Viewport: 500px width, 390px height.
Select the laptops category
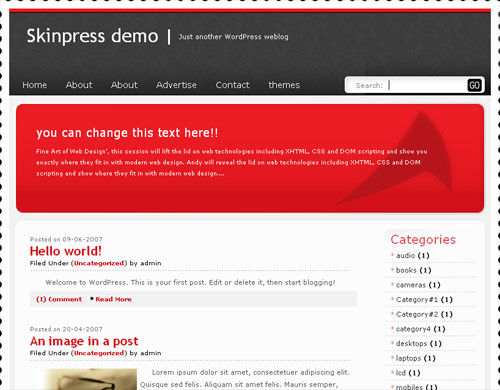click(408, 358)
